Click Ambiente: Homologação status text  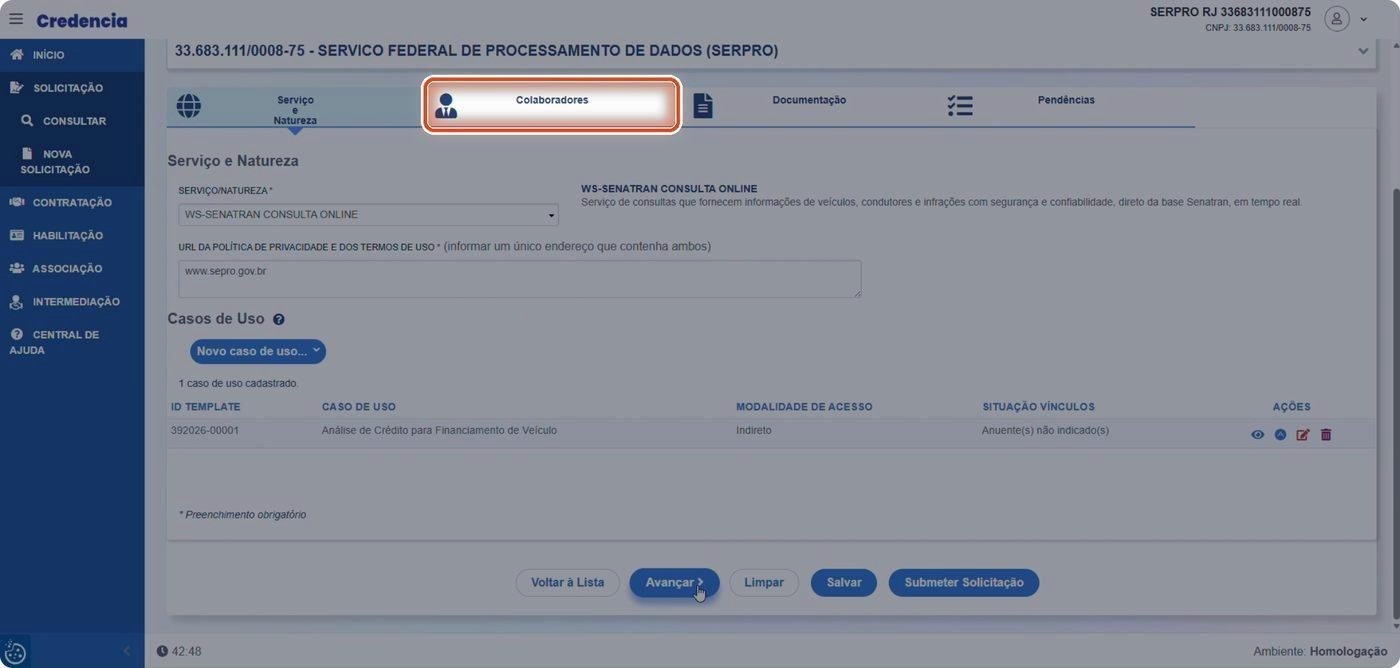tap(1320, 652)
